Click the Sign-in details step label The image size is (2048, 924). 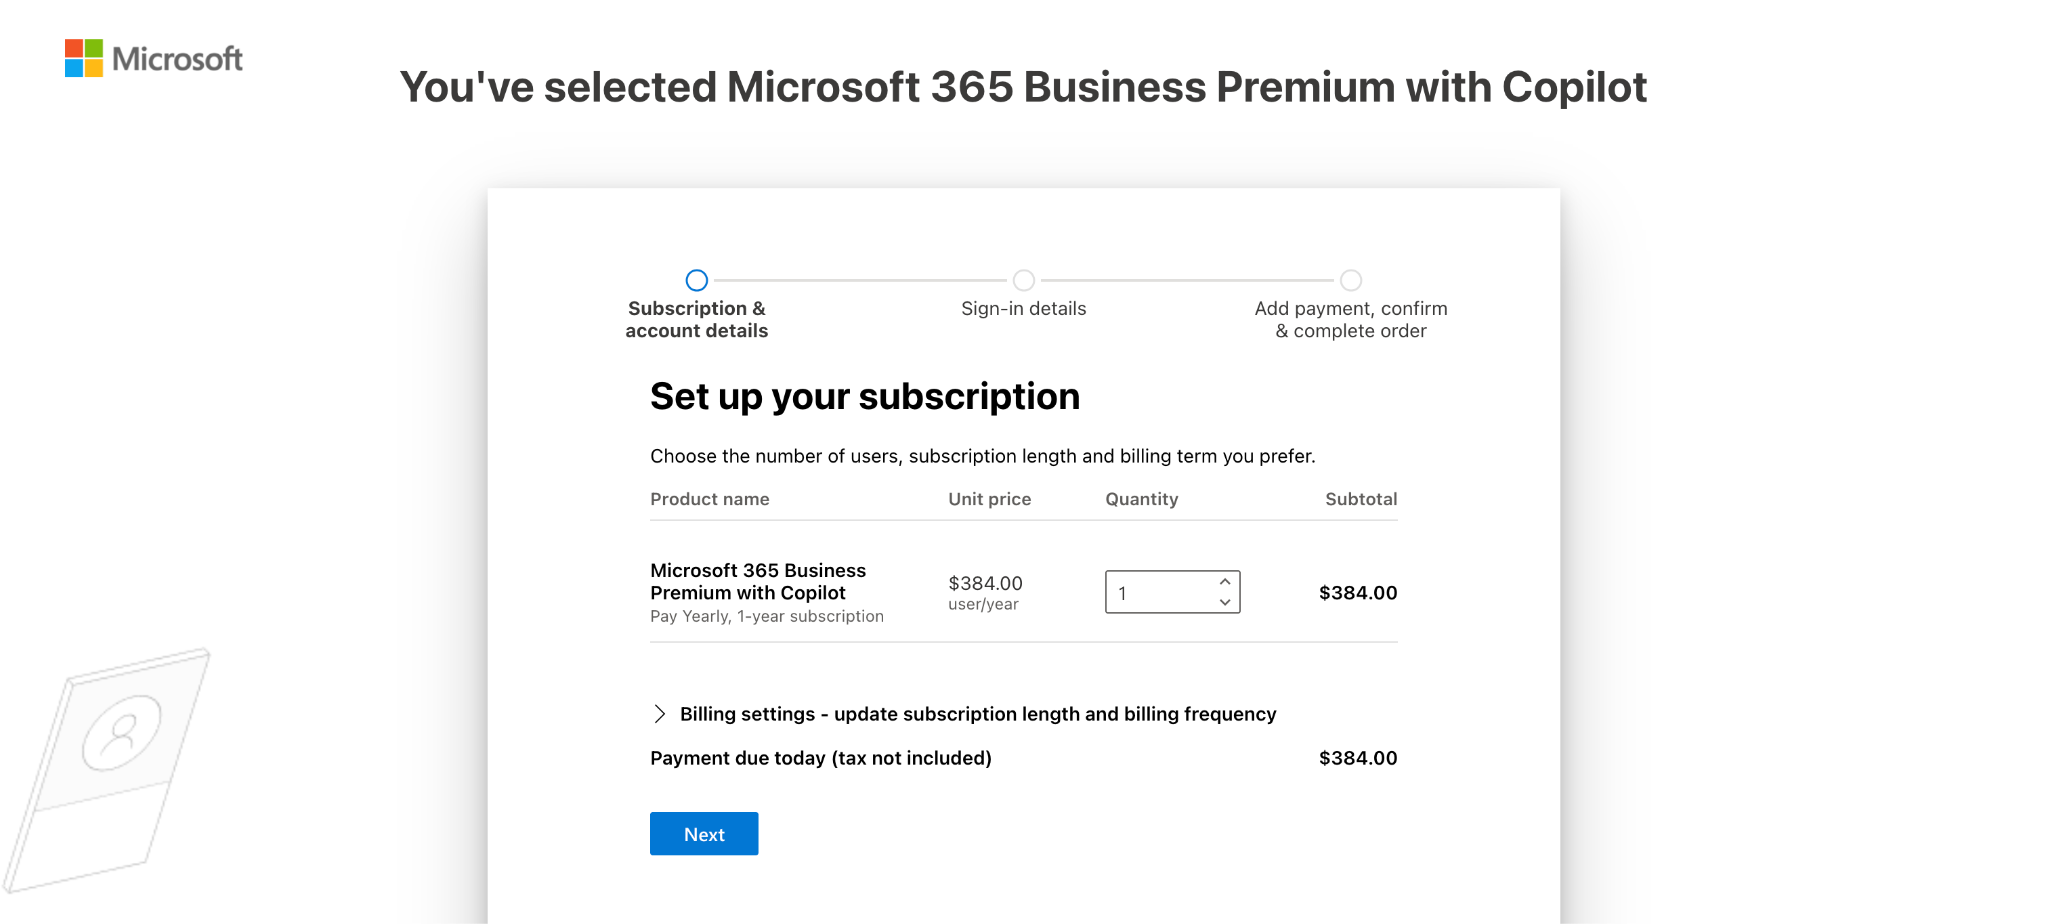pyautogui.click(x=1024, y=309)
